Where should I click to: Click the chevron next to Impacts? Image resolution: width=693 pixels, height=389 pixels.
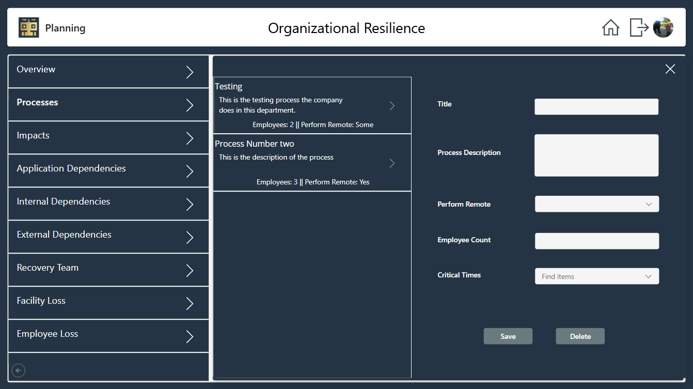(190, 138)
